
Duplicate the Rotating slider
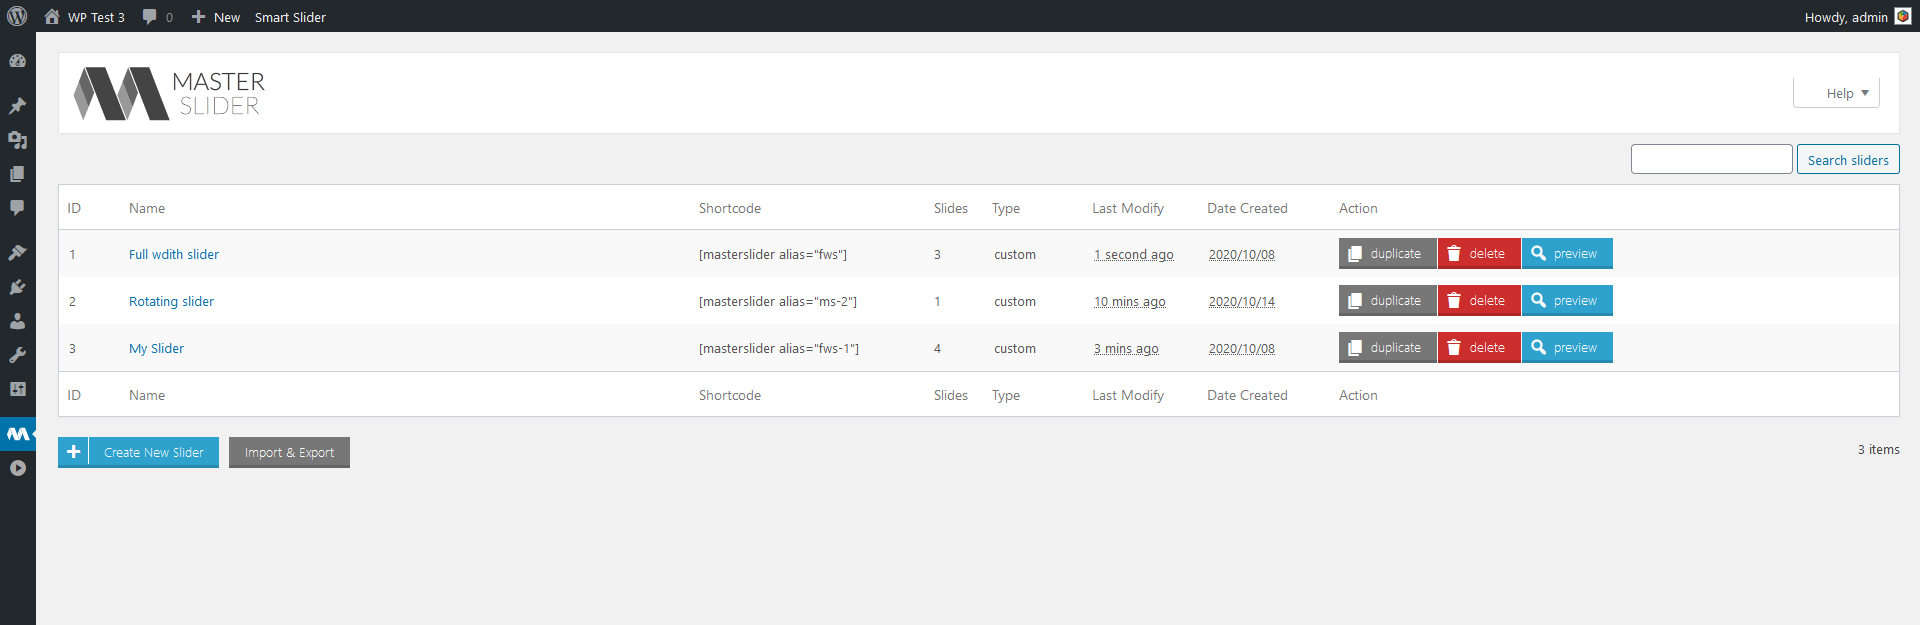coord(1387,301)
